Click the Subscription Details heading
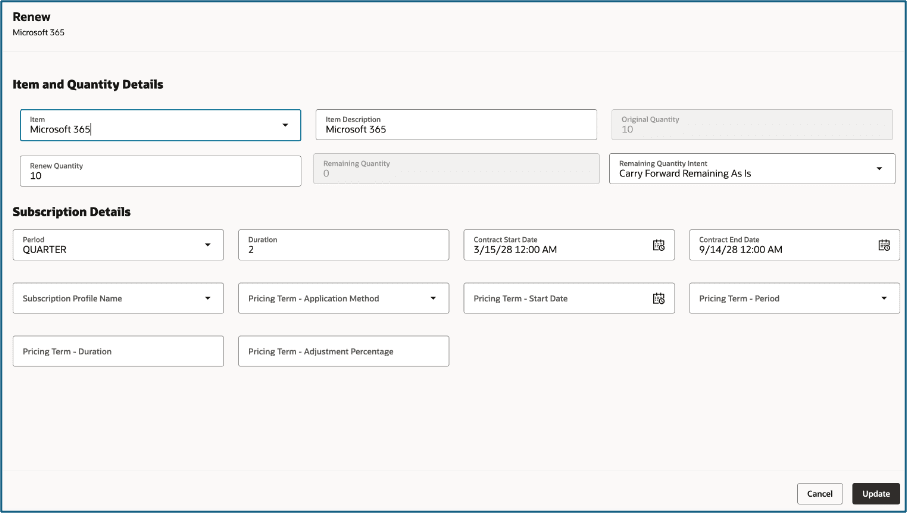 click(x=72, y=212)
